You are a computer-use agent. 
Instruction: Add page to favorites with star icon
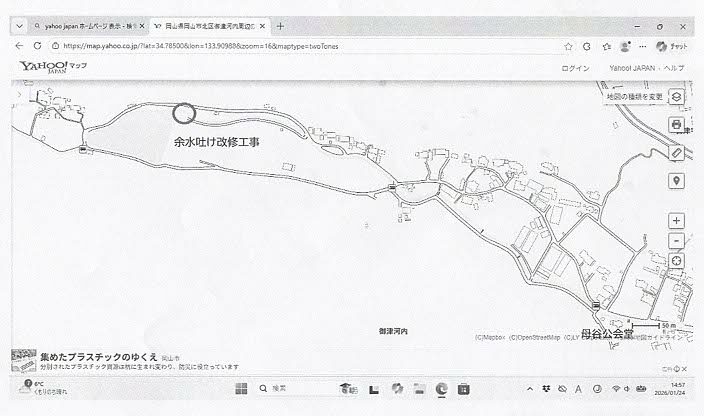coord(568,46)
